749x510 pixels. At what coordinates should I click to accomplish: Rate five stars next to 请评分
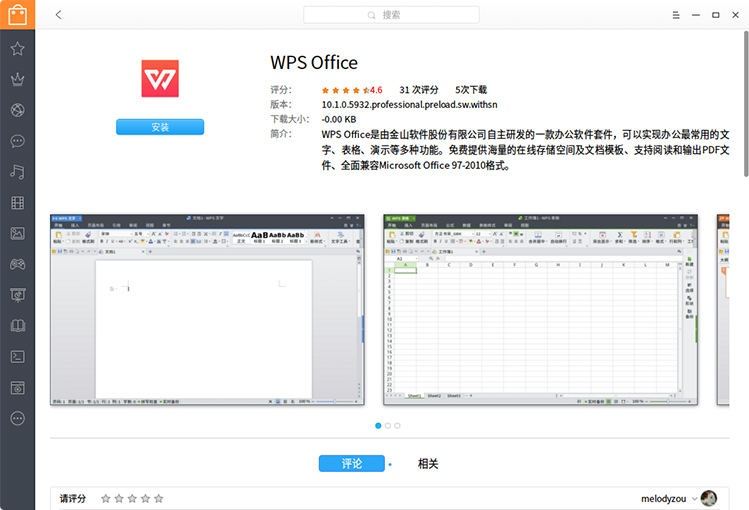point(158,498)
